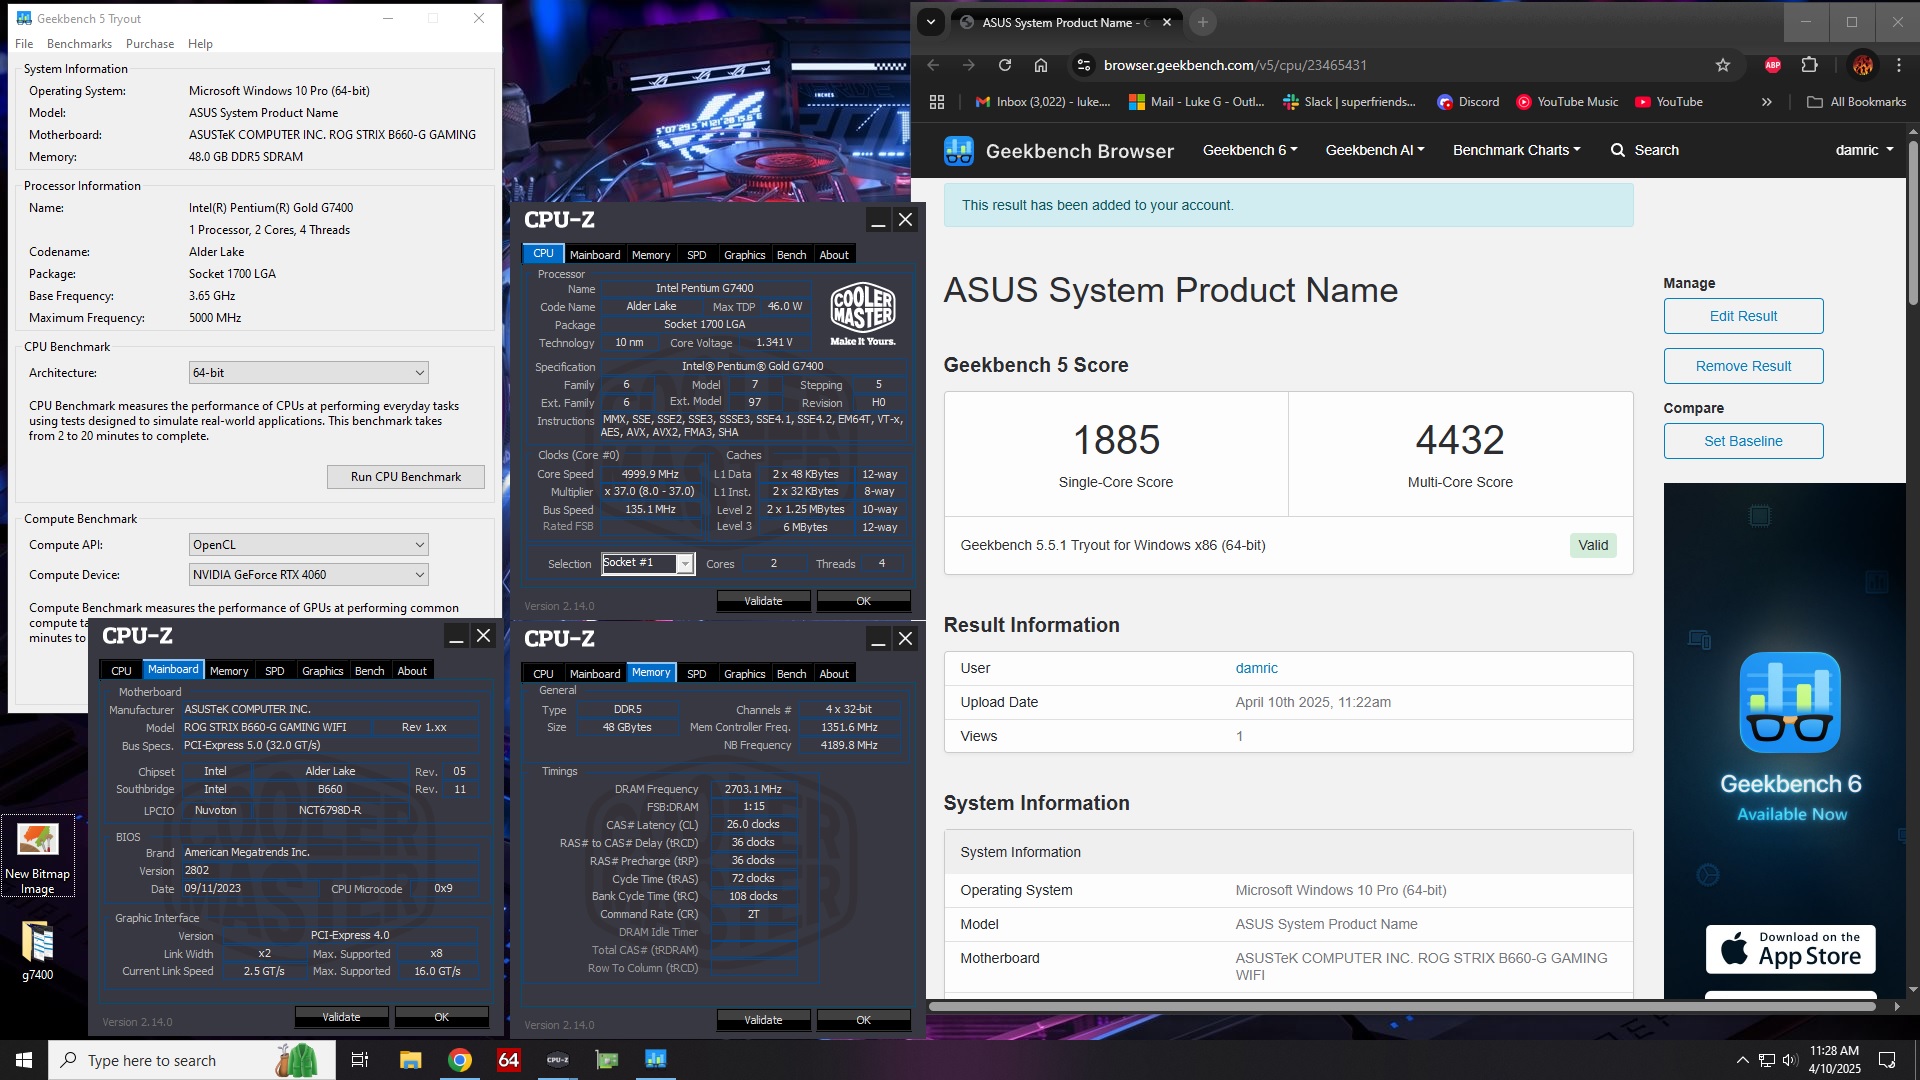Image resolution: width=1920 pixels, height=1080 pixels.
Task: Bookmark this page with the star icon
Action: point(1722,65)
